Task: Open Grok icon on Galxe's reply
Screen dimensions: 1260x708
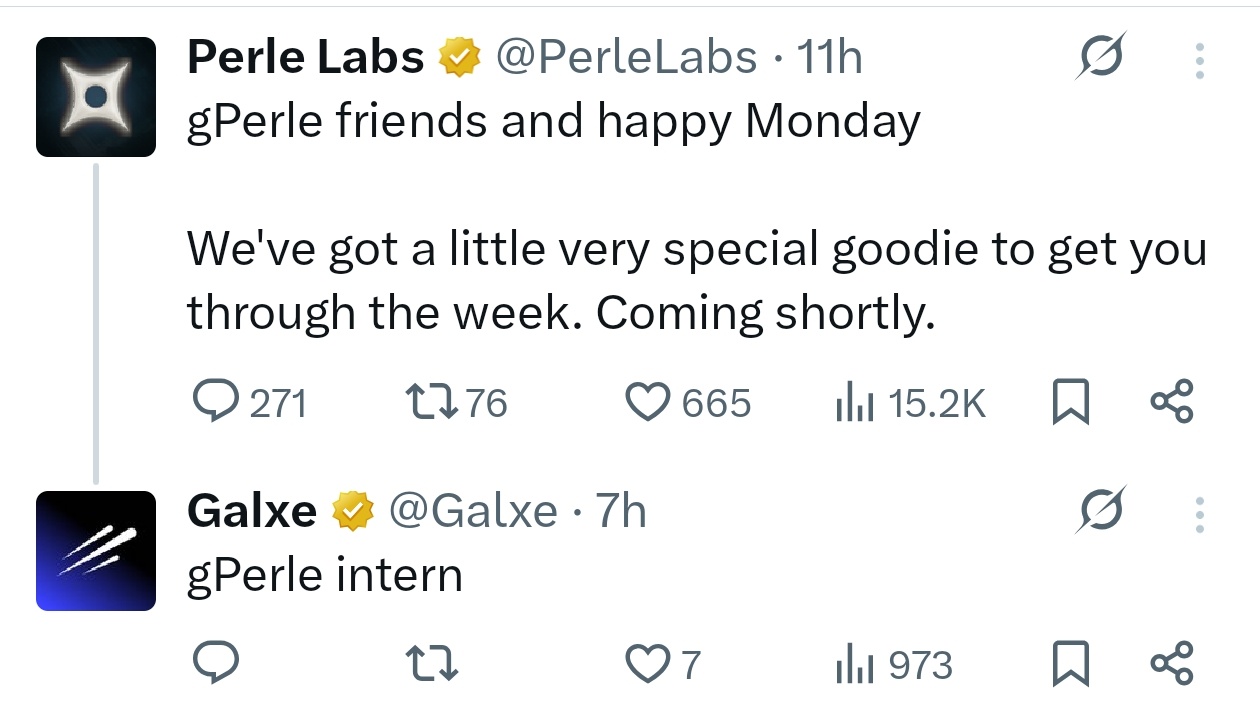Action: click(1101, 511)
